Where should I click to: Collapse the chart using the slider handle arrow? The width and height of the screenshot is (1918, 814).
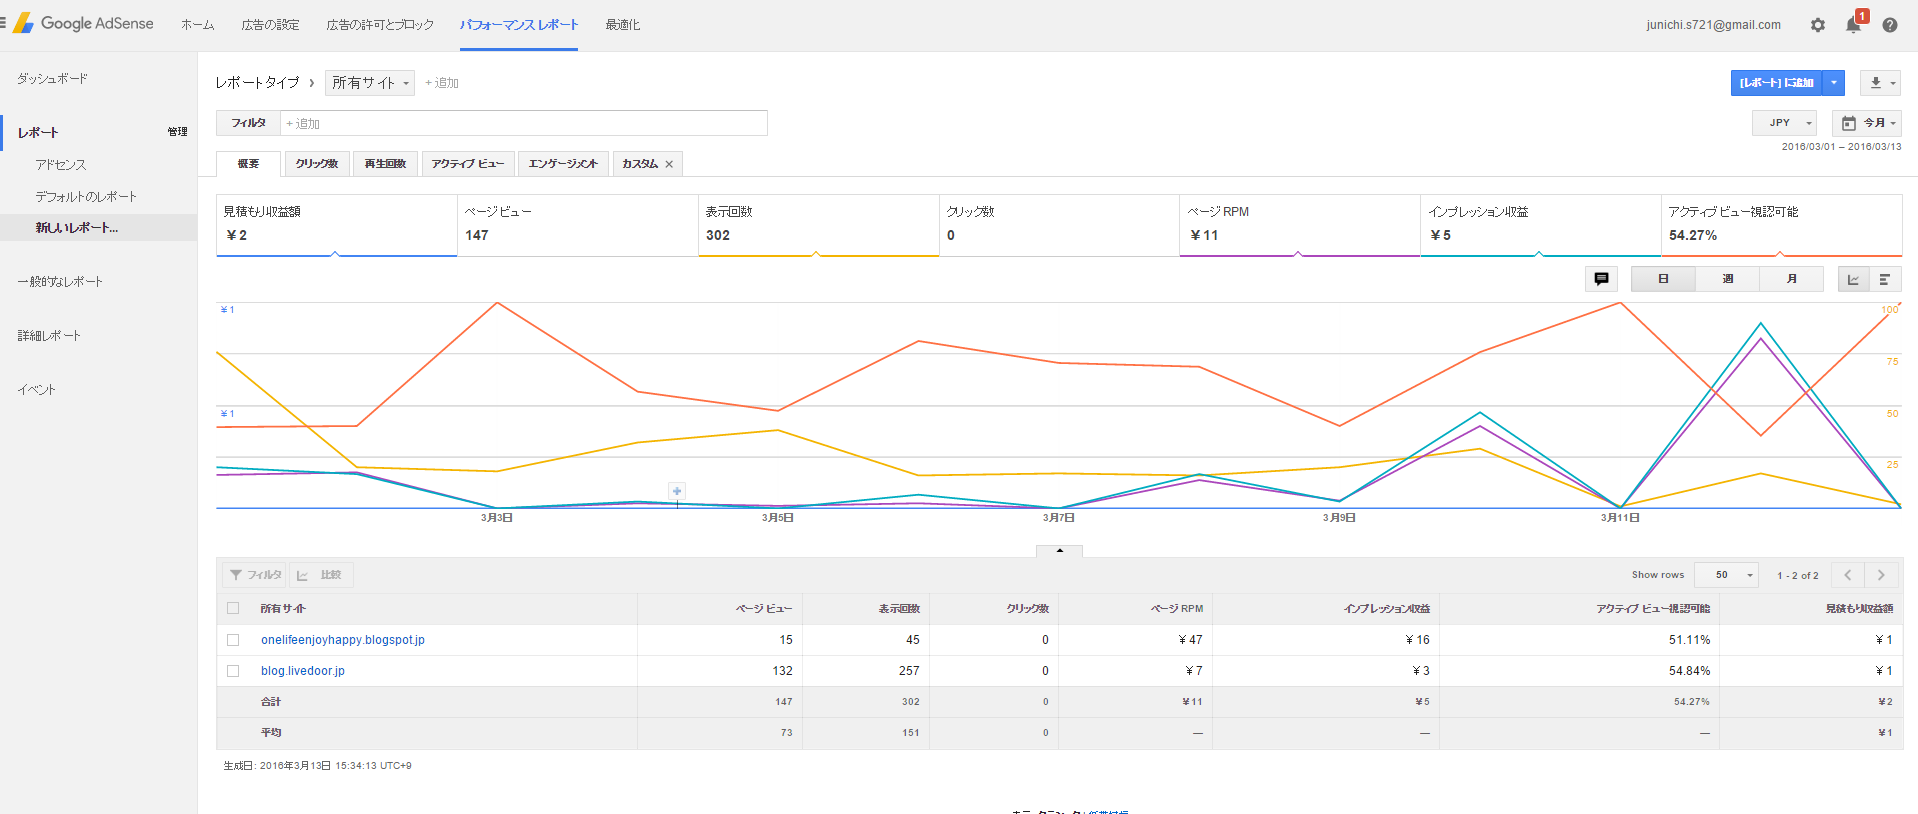click(1060, 551)
